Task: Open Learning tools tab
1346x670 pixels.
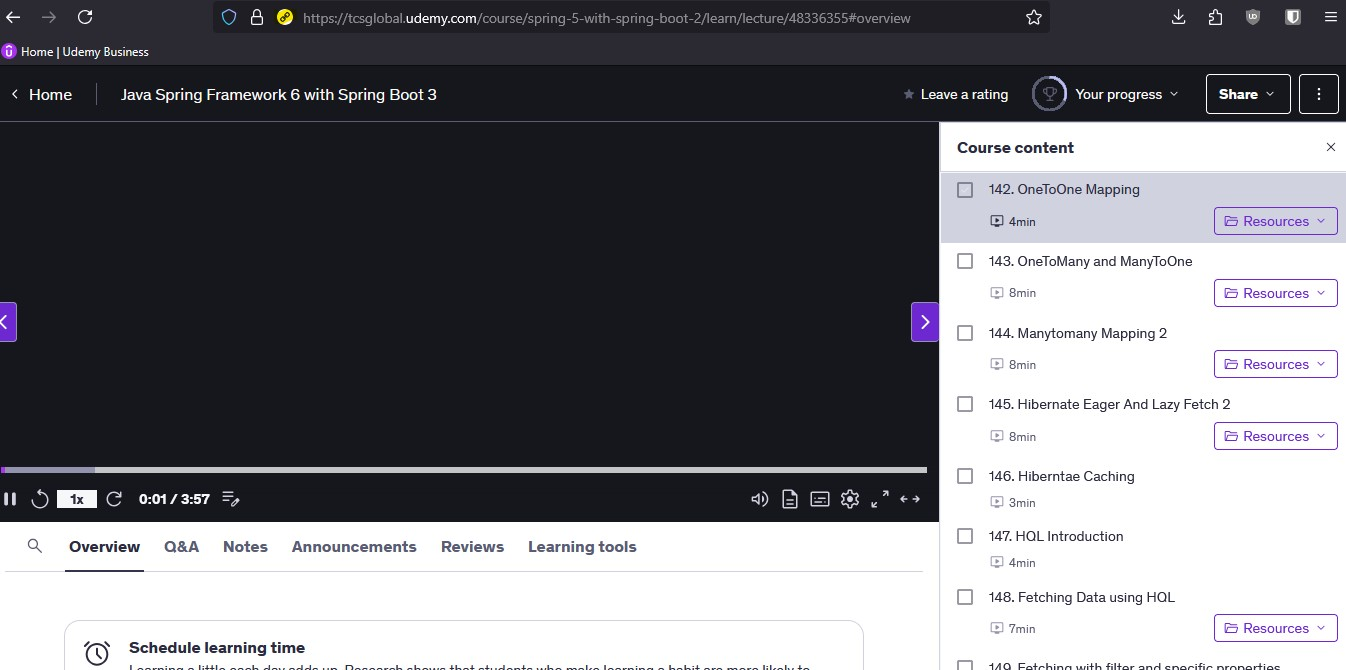Action: (582, 547)
